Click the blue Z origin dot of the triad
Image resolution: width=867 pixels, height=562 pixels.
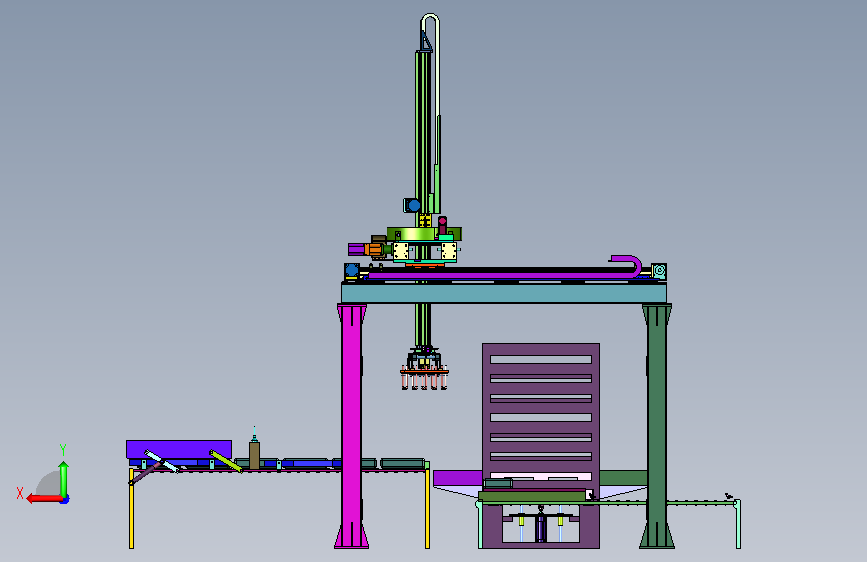pos(65,499)
